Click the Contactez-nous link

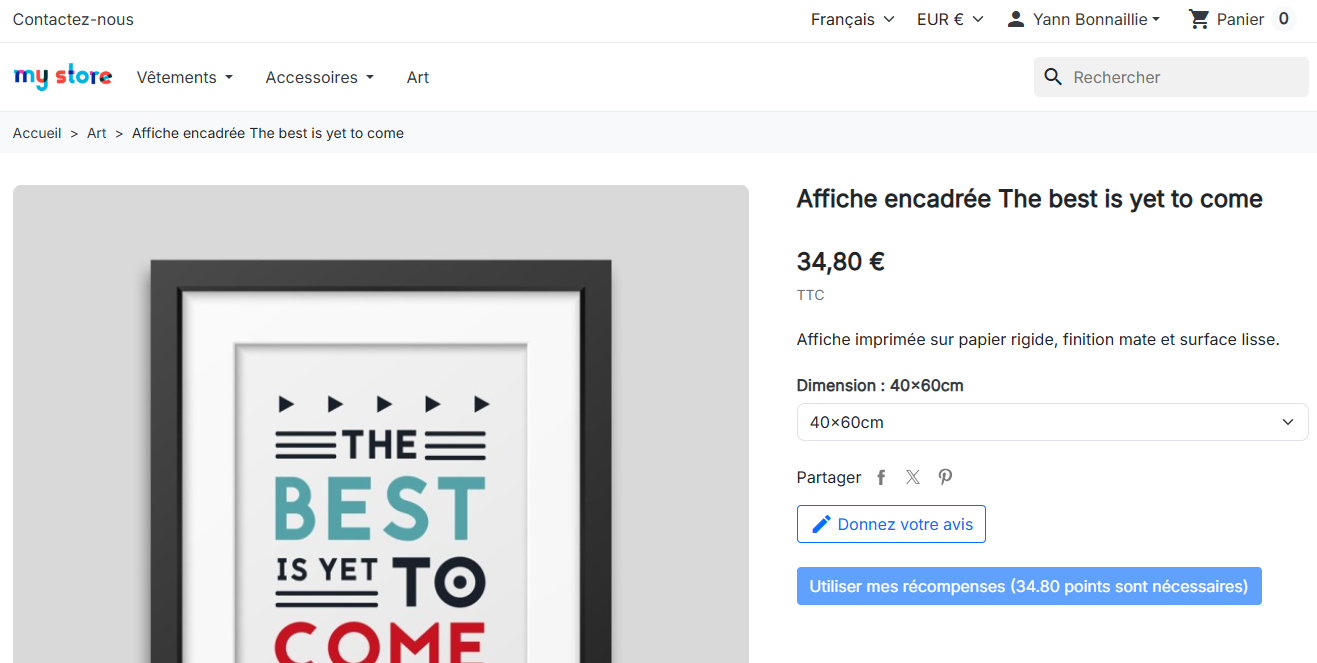click(73, 19)
